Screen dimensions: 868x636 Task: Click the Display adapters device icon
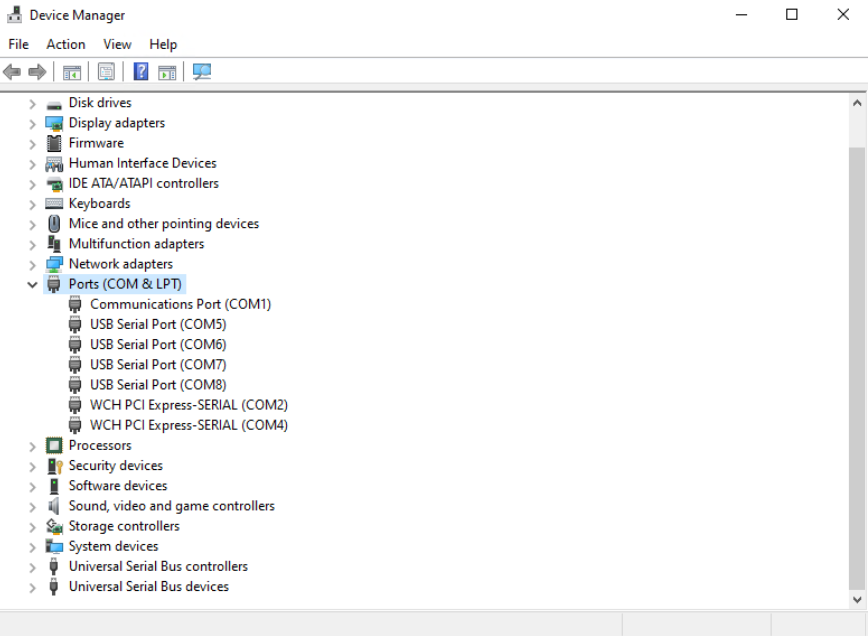[54, 123]
